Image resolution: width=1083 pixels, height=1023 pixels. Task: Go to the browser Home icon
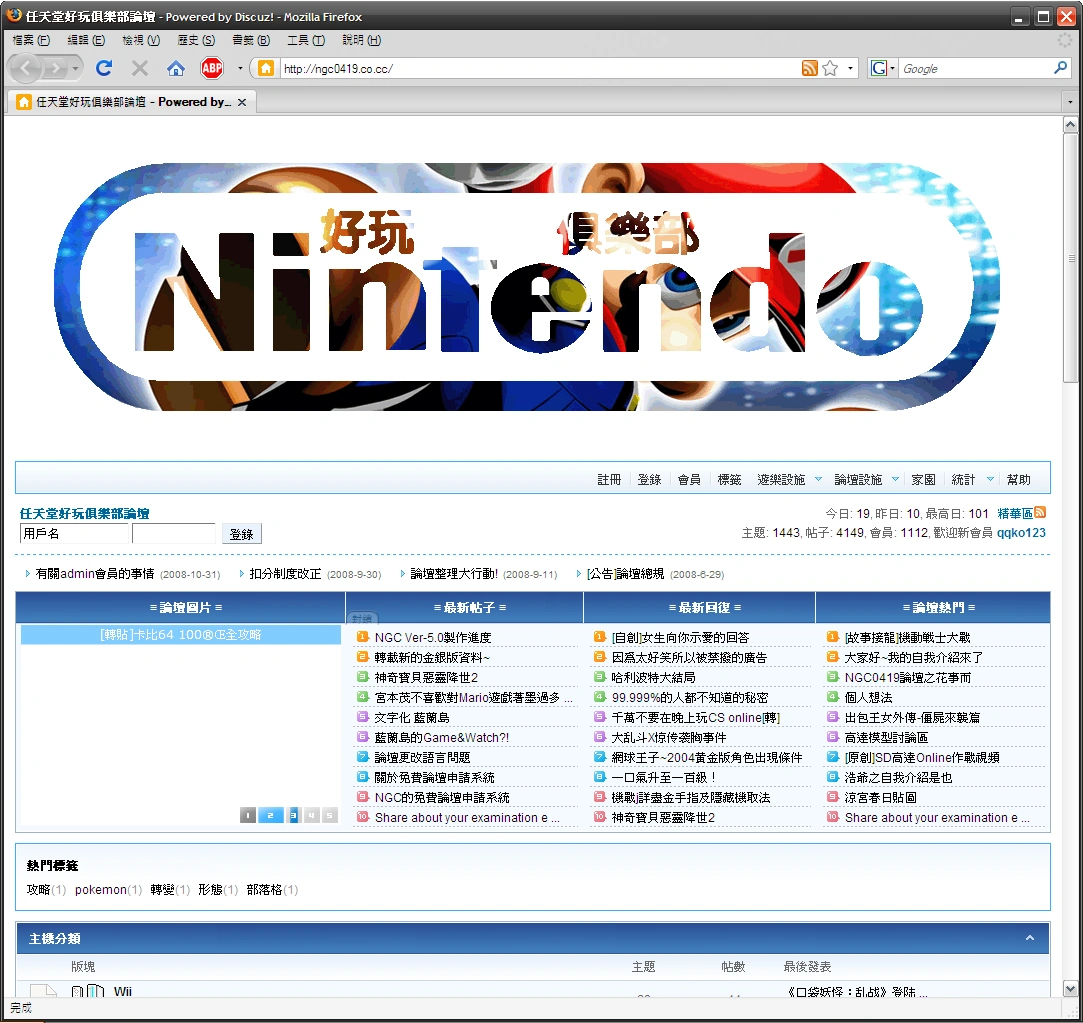click(176, 68)
